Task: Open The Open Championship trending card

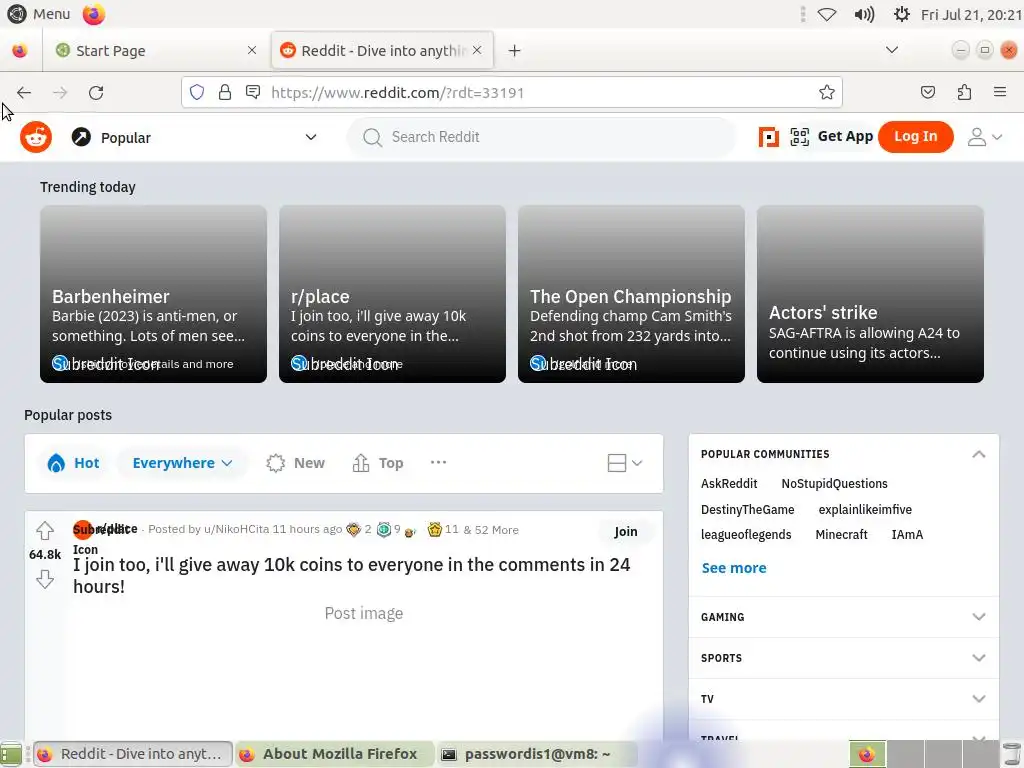Action: point(632,294)
